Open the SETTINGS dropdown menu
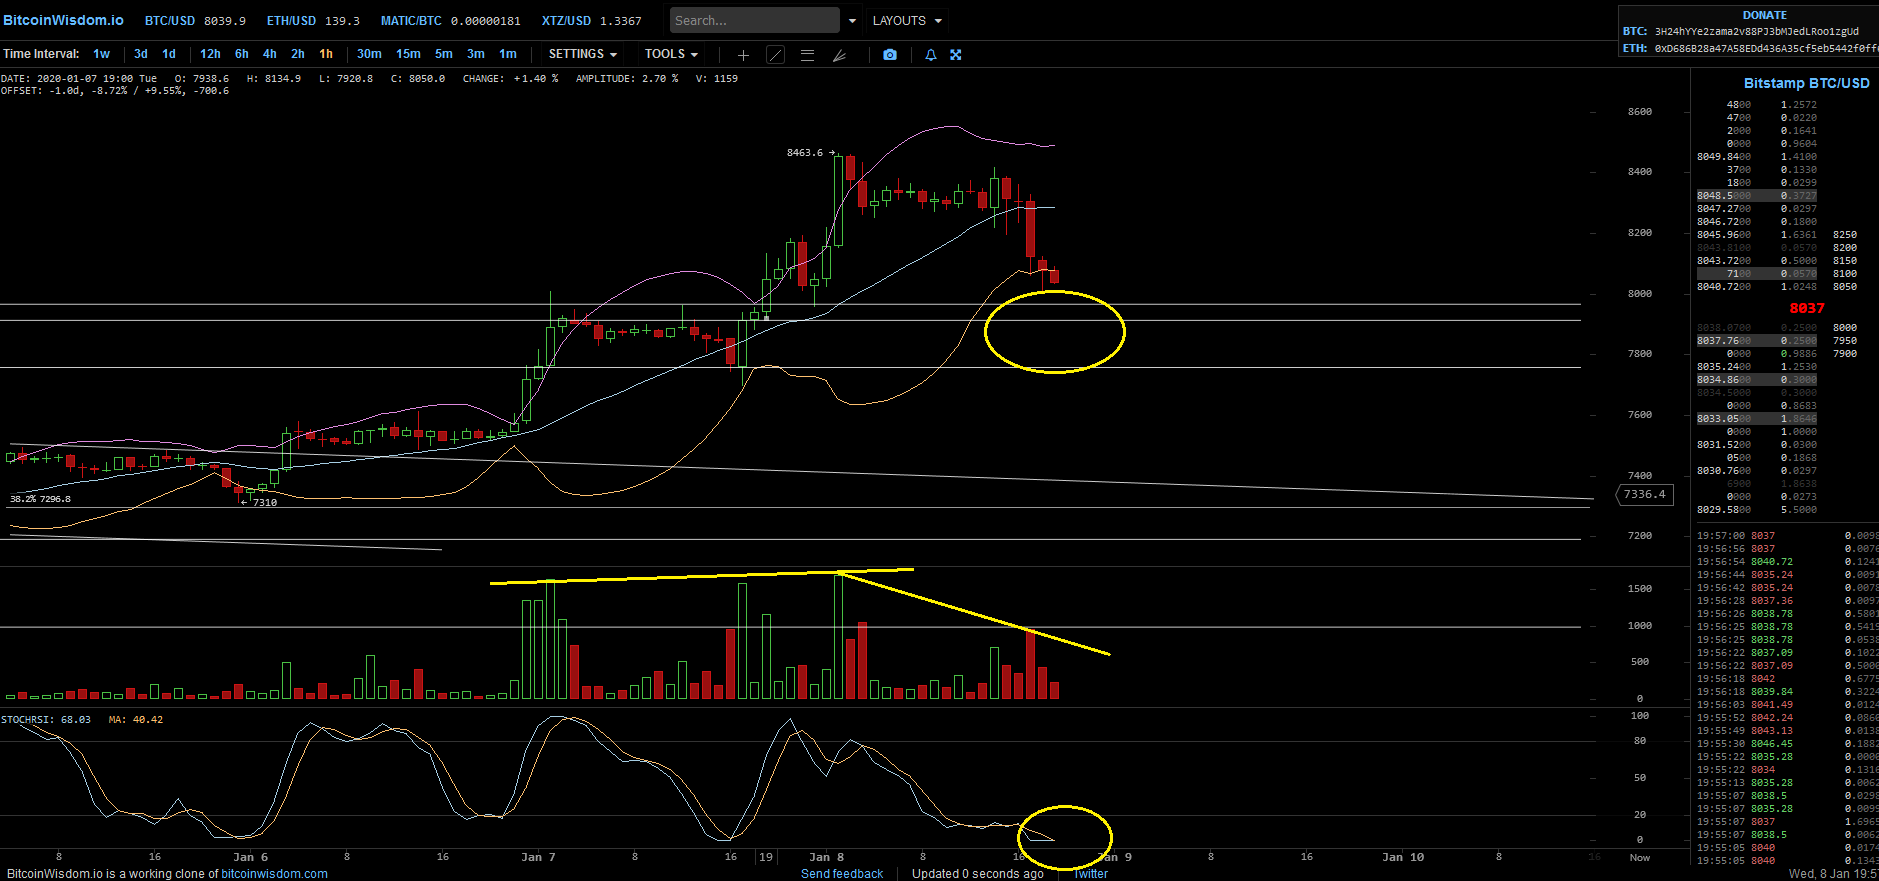 click(583, 54)
